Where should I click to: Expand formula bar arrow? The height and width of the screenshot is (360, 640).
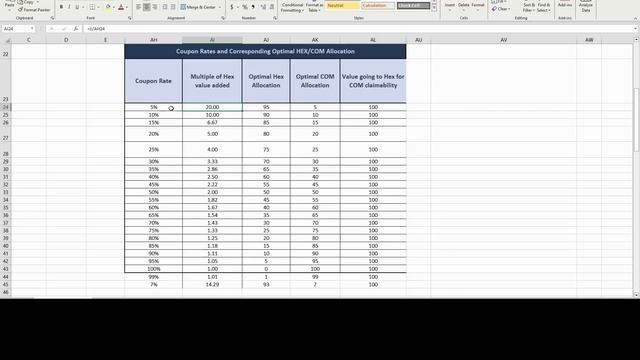click(635, 29)
